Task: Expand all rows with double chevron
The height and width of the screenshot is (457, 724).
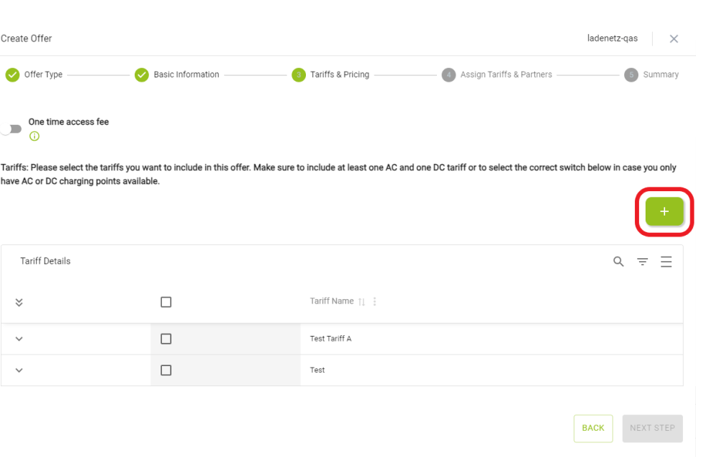Action: 19,302
